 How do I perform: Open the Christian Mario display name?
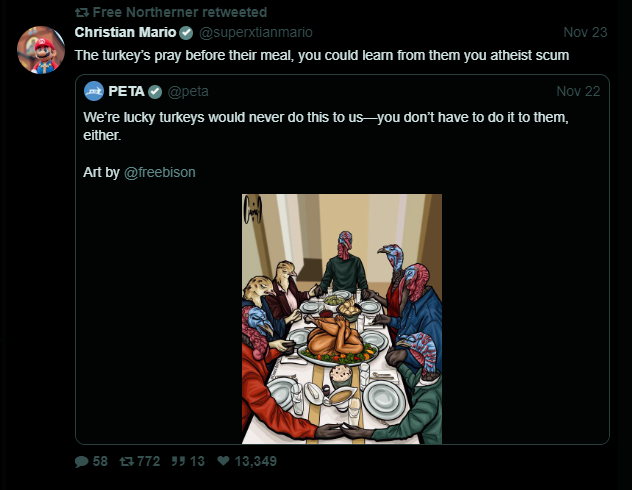point(125,32)
